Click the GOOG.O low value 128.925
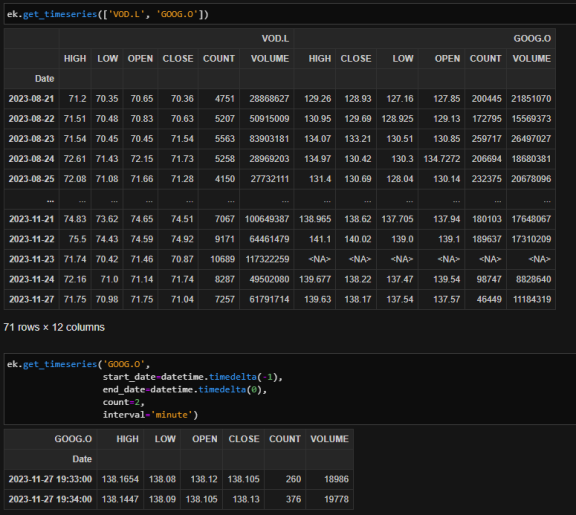 click(397, 119)
